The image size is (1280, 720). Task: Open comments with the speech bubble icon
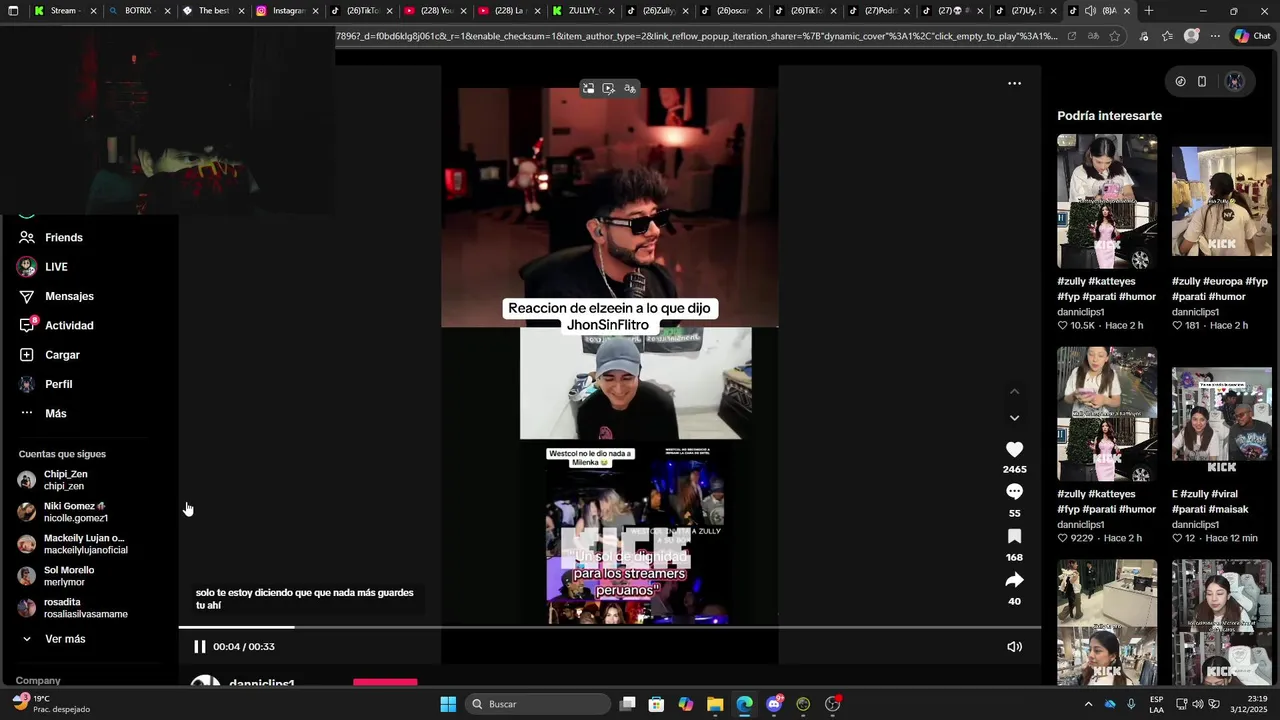pos(1014,492)
